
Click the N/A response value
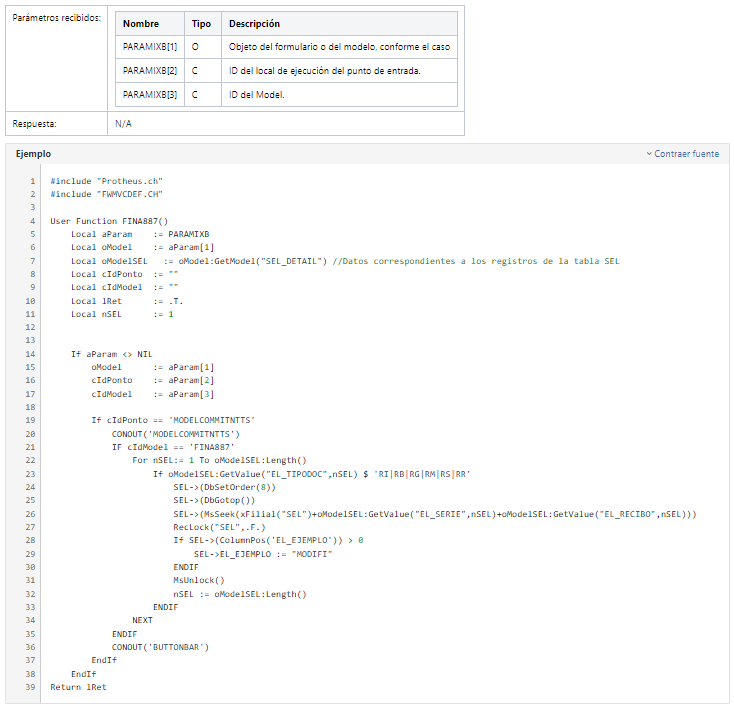(x=123, y=124)
